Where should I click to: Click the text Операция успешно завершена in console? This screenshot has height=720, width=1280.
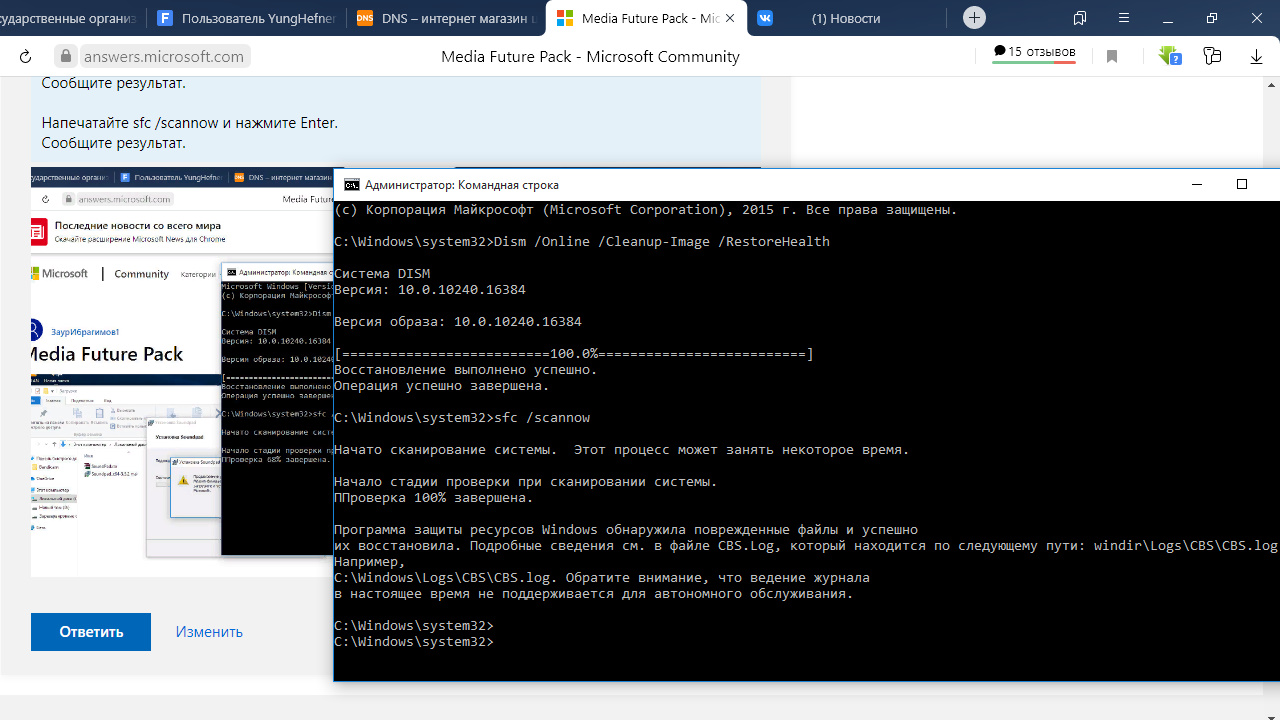[442, 386]
